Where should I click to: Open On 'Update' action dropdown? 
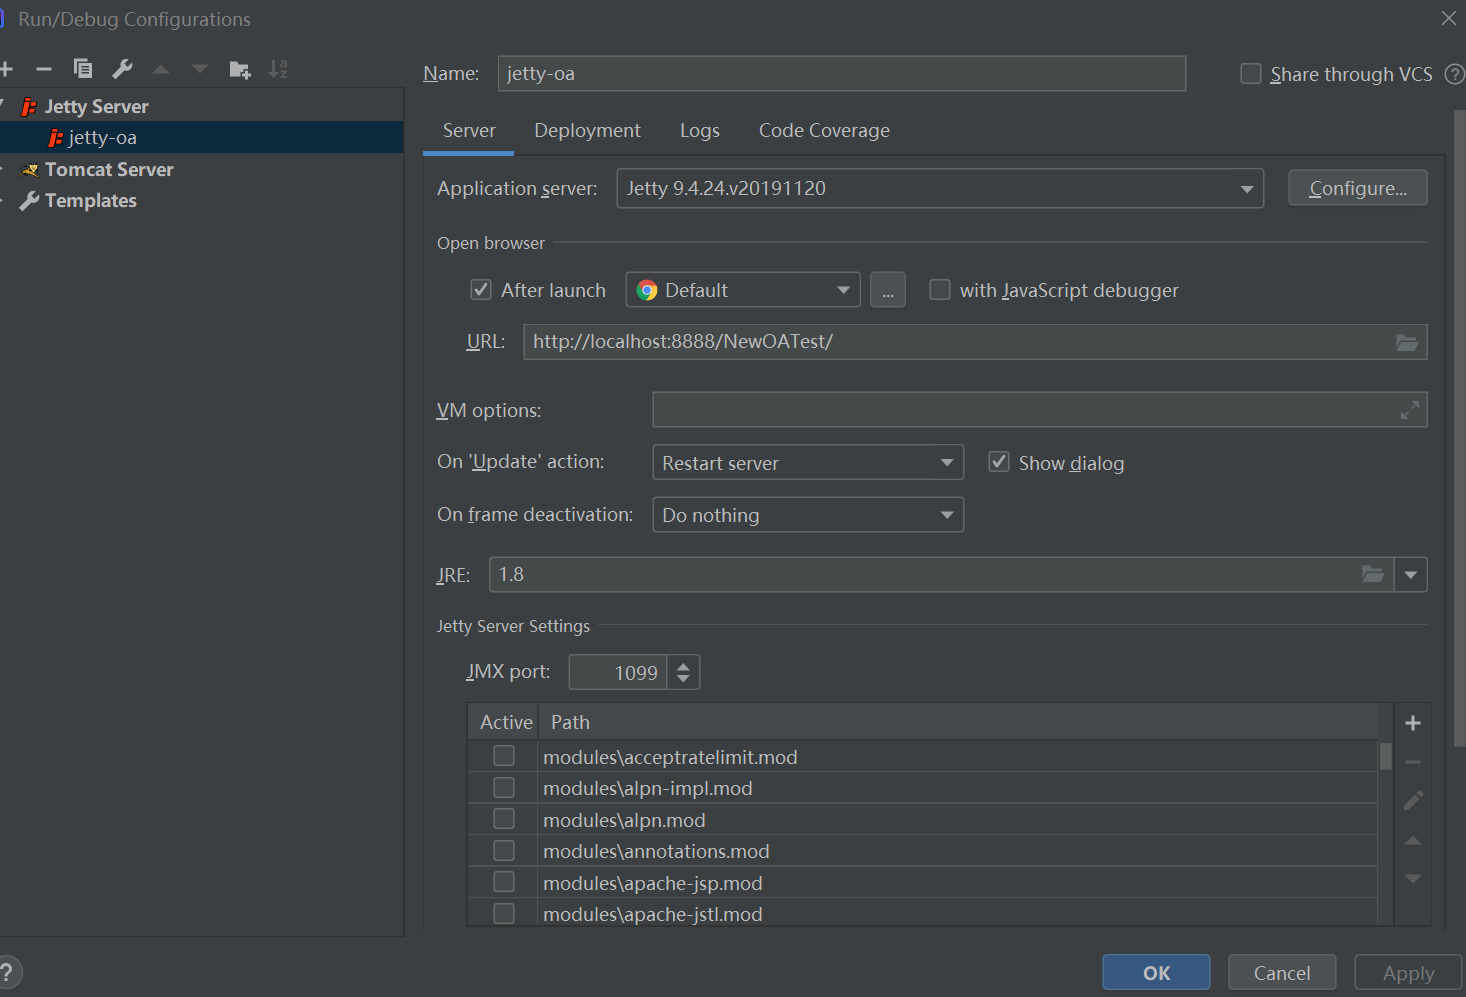coord(808,462)
